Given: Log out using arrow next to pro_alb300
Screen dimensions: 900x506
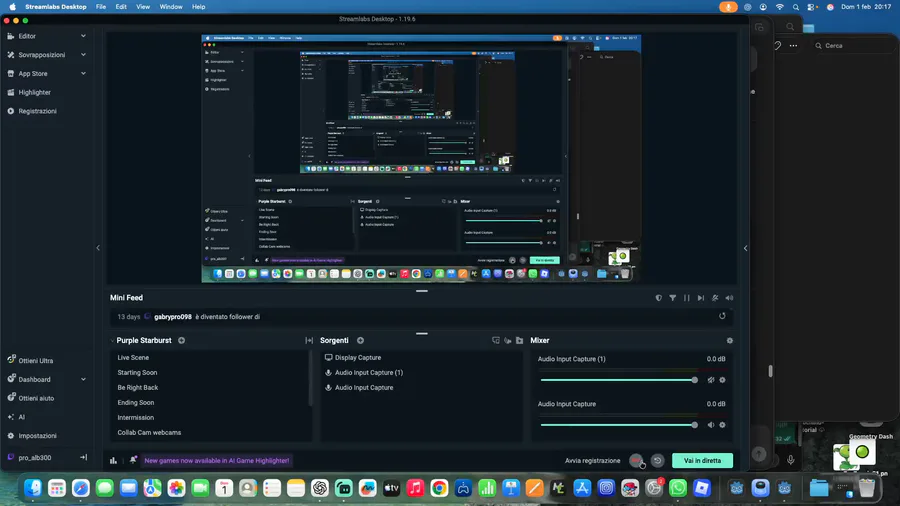Looking at the screenshot, I should (83, 457).
